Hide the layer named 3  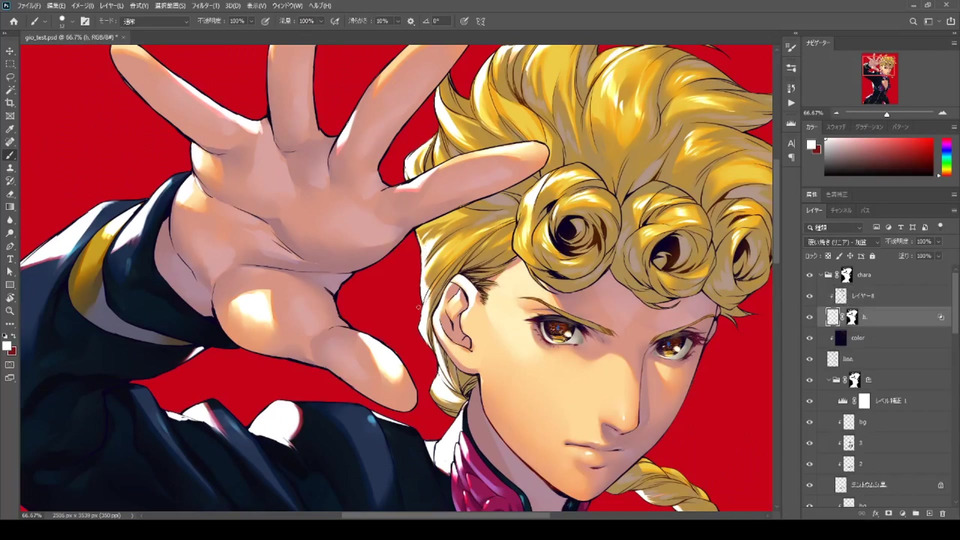(x=809, y=443)
